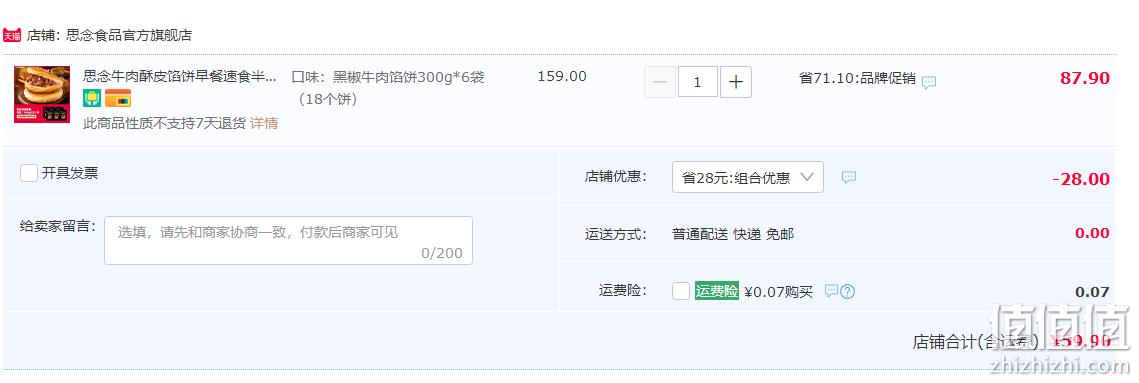The image size is (1139, 383).
Task: Open the chat bubble icon after ¥0.07购买
Action: [x=832, y=291]
